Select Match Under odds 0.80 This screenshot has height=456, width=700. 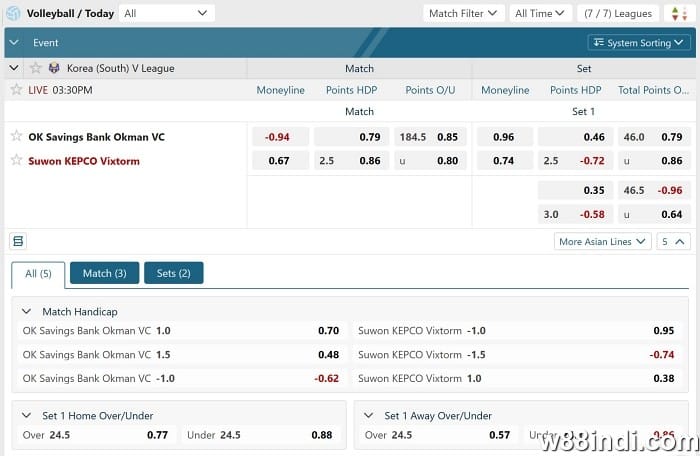(430, 161)
